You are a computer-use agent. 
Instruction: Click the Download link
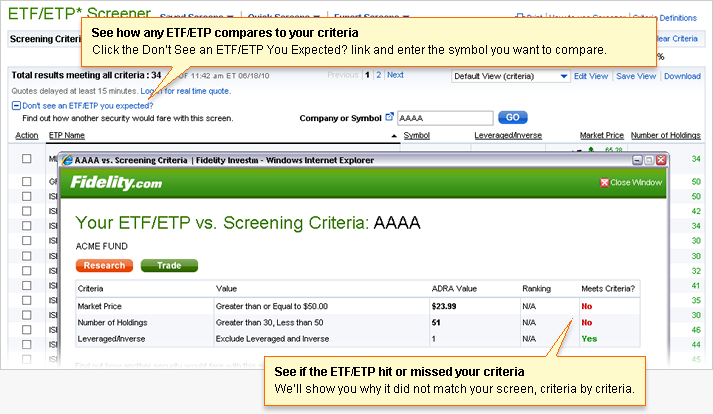682,76
